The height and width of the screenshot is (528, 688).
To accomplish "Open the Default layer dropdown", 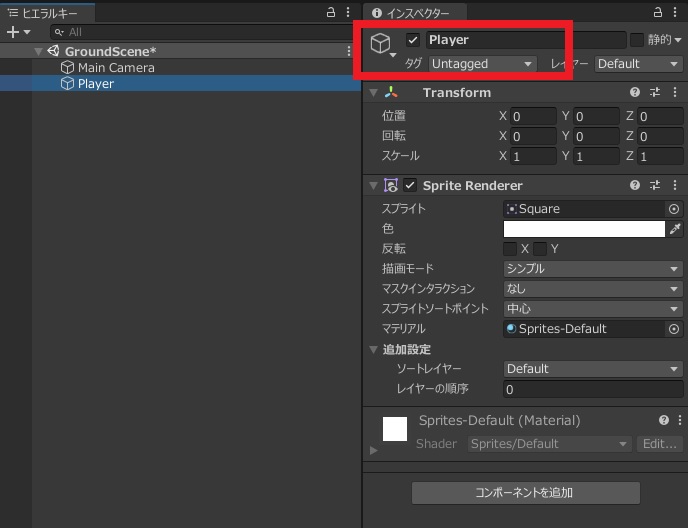I will click(x=638, y=64).
